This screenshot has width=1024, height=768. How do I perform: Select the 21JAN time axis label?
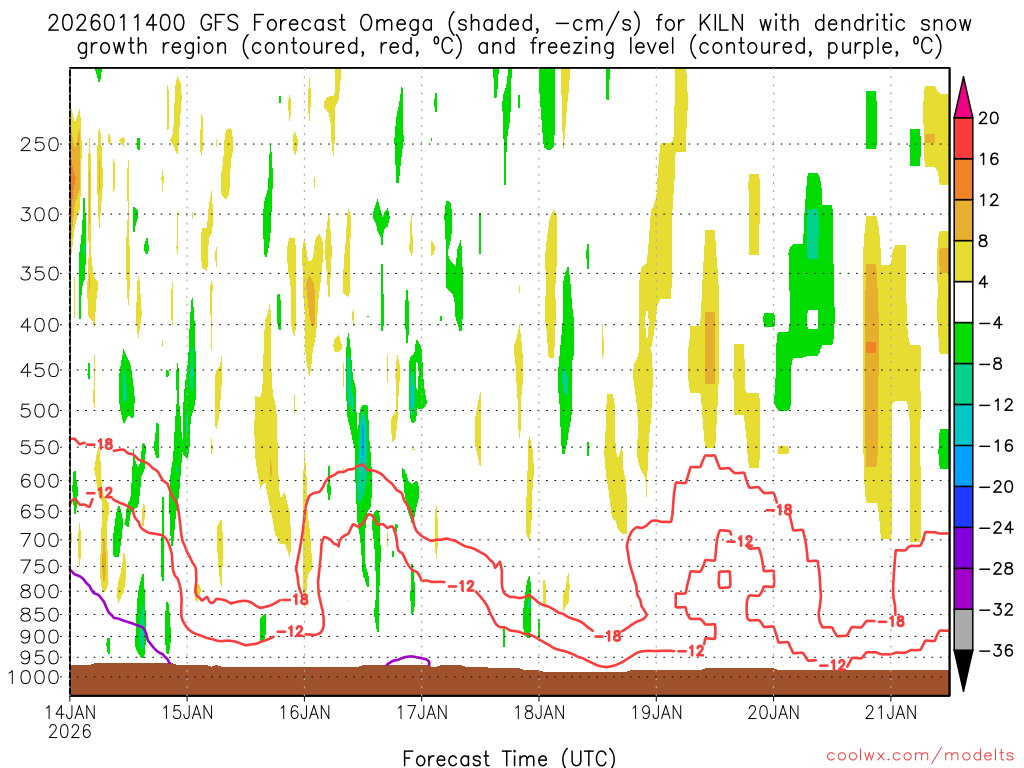point(891,712)
